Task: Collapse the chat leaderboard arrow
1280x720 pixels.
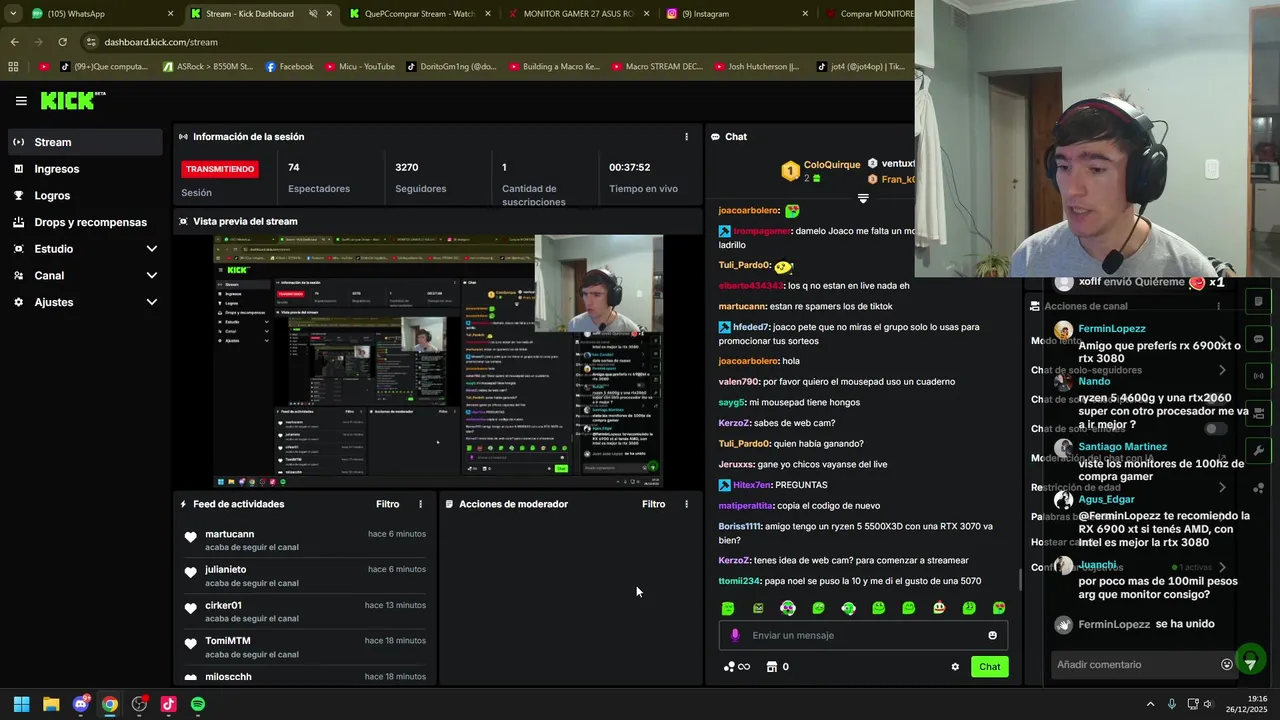Action: [863, 198]
